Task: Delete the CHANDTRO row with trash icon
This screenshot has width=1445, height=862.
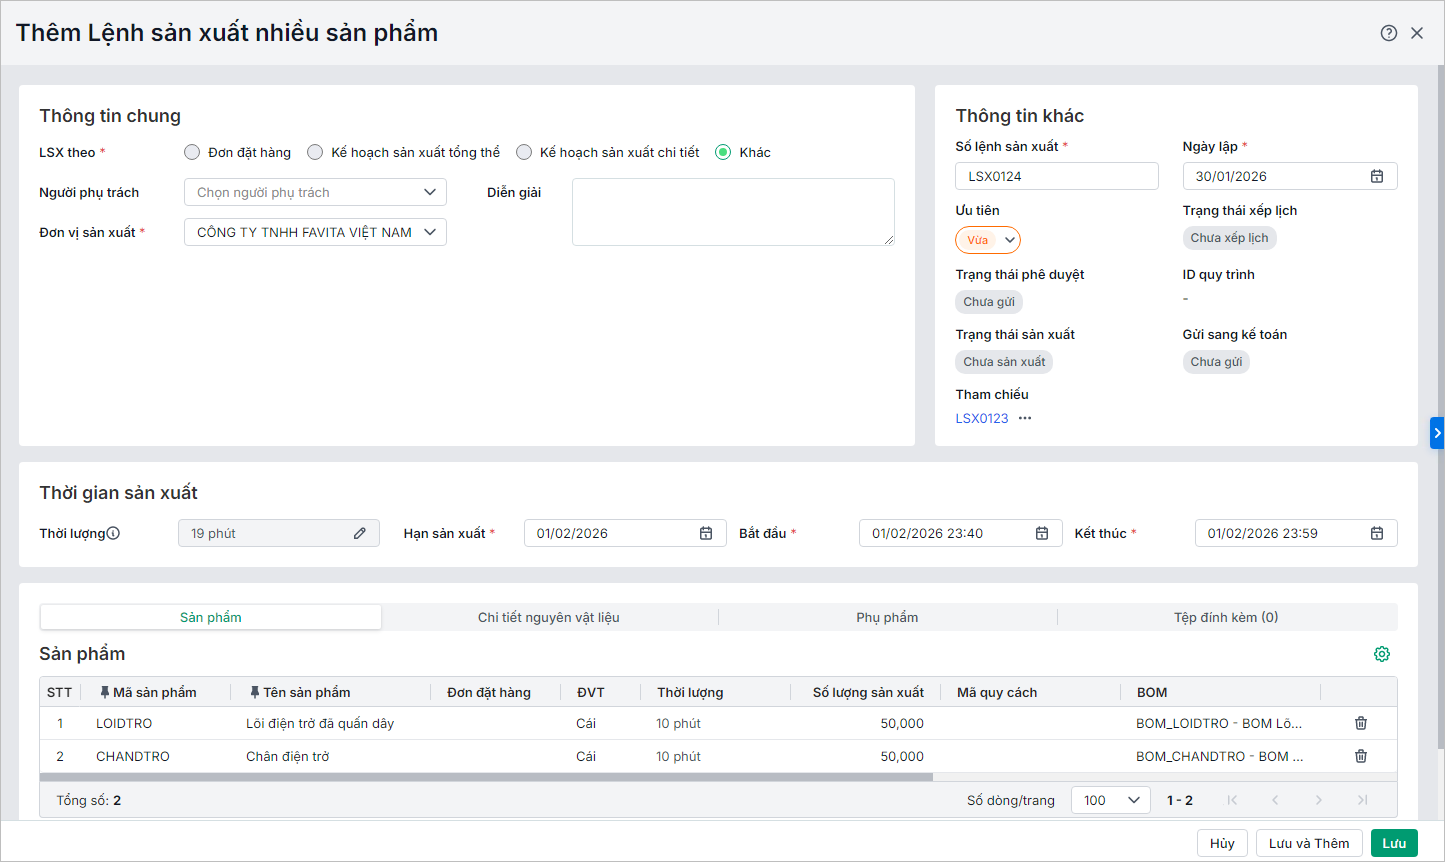Action: coord(1361,756)
